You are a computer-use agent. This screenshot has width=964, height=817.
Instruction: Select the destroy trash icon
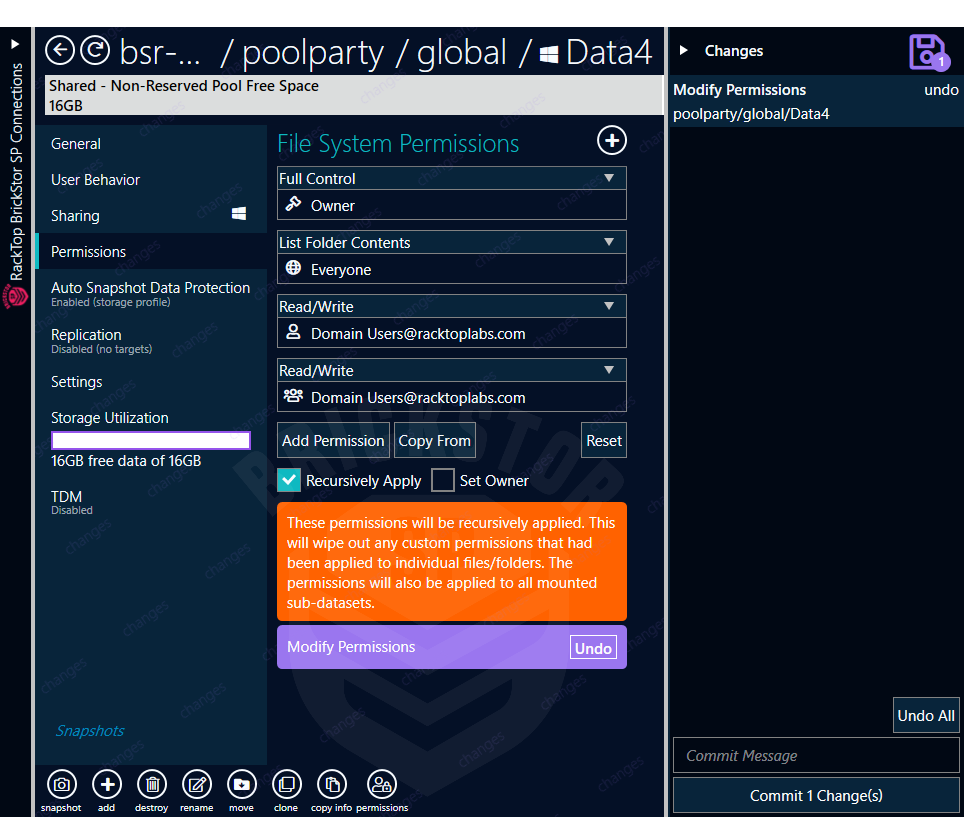pos(151,786)
